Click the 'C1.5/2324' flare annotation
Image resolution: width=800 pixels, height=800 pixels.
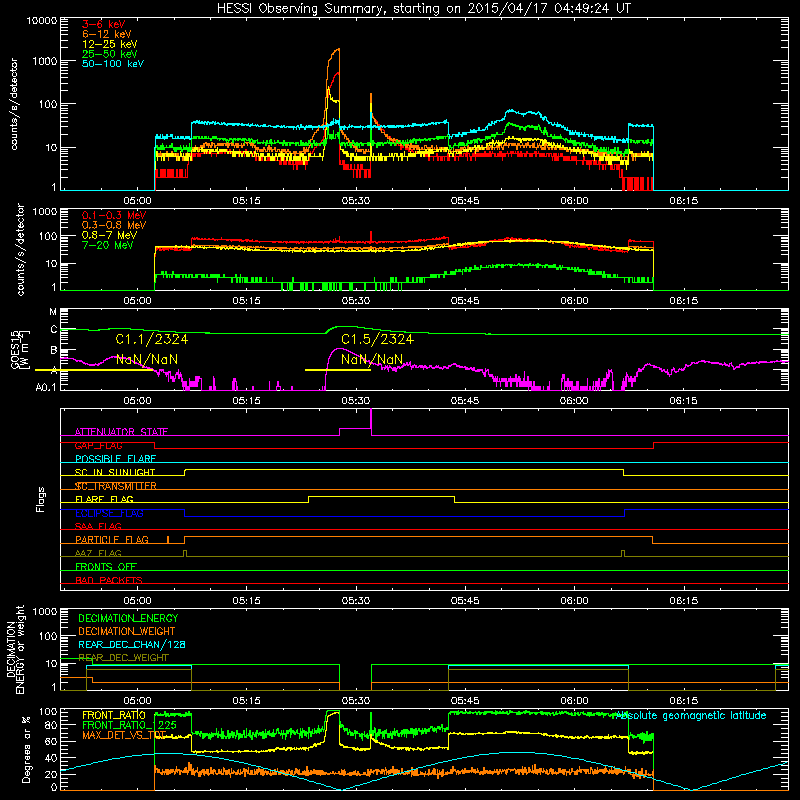[x=377, y=339]
